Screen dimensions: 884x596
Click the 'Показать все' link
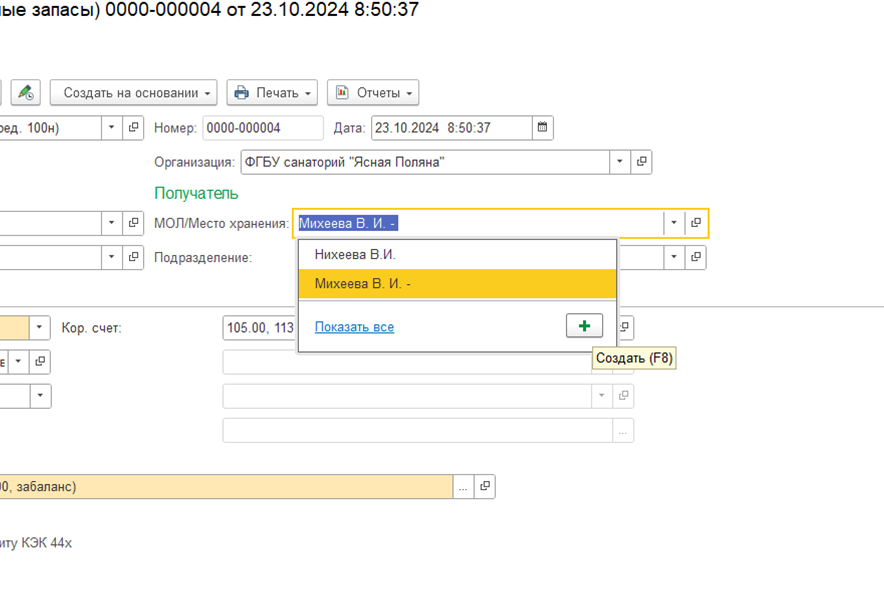pos(354,327)
